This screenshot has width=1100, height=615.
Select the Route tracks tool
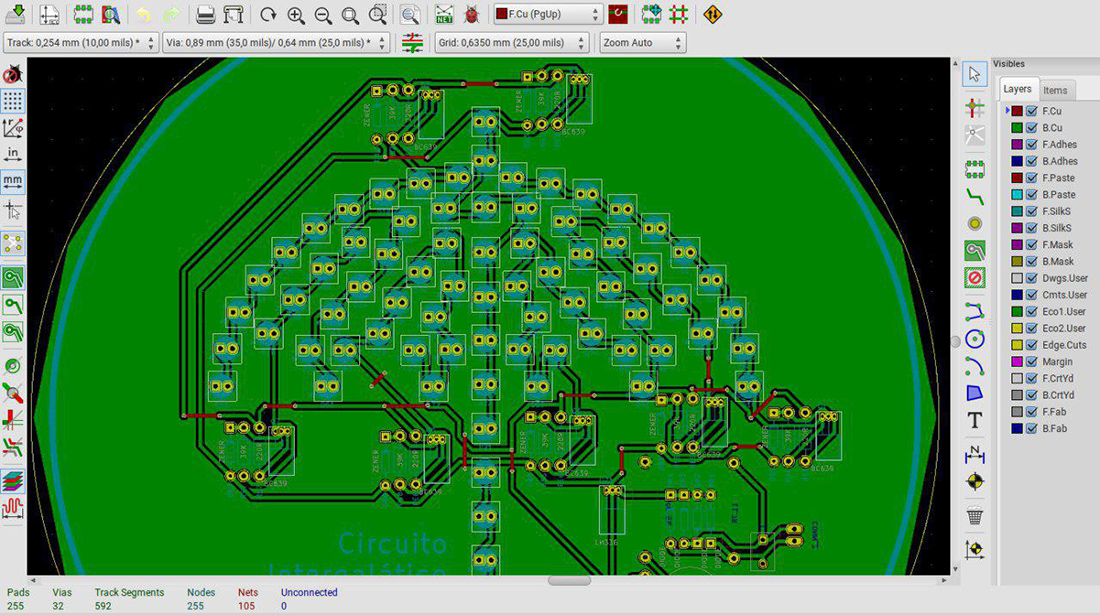(x=974, y=196)
